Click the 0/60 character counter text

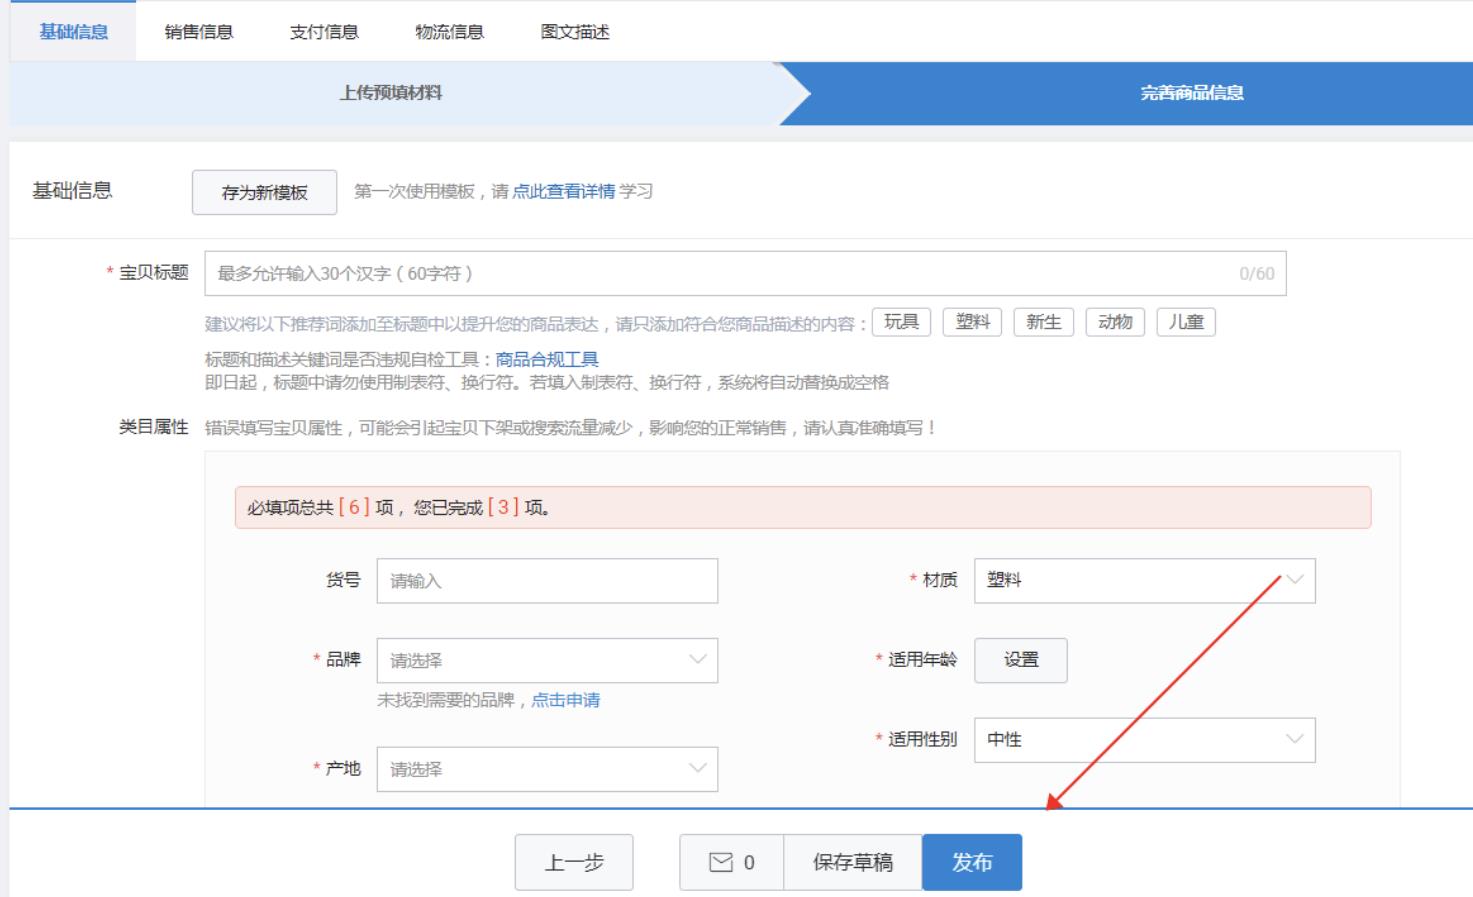pos(1257,274)
